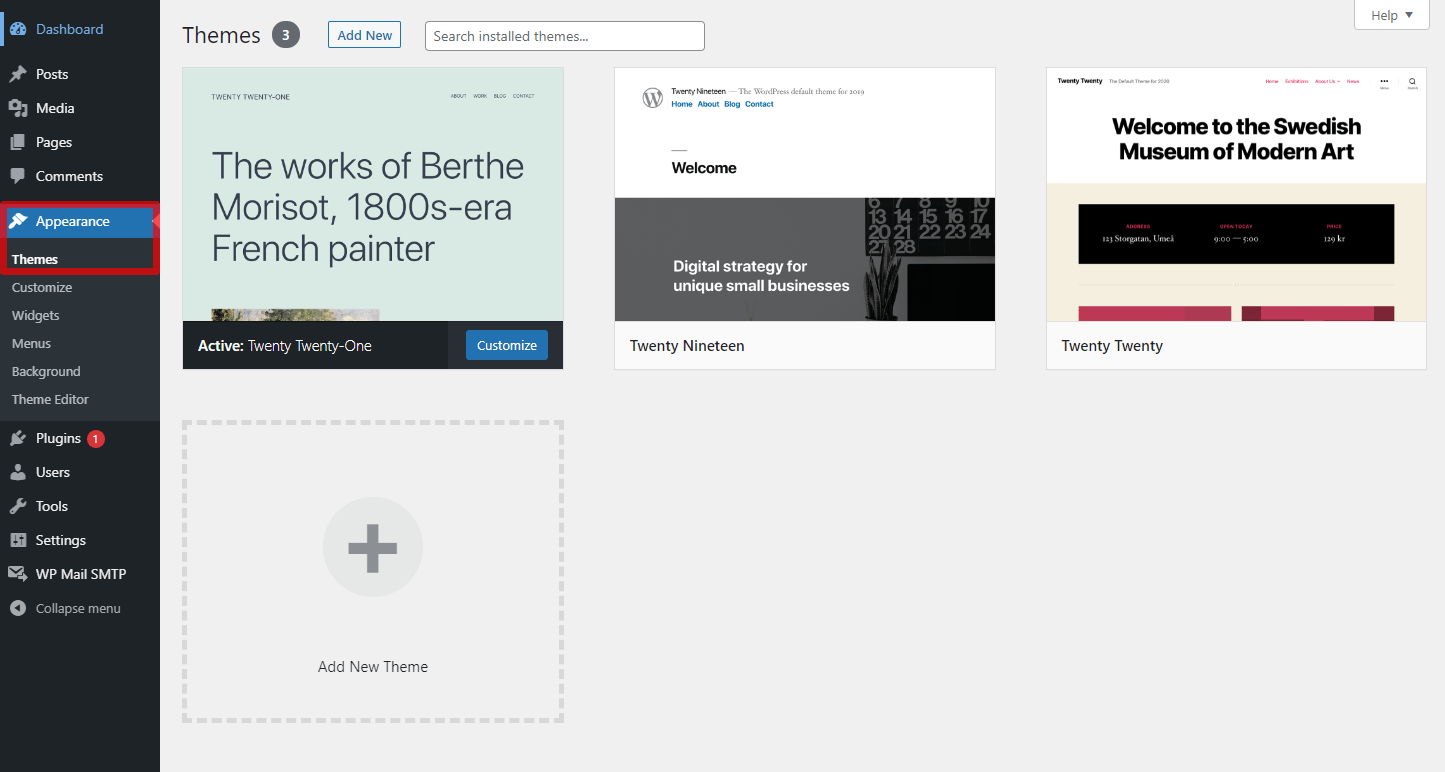
Task: Open the Plugins menu label
Action: [58, 438]
